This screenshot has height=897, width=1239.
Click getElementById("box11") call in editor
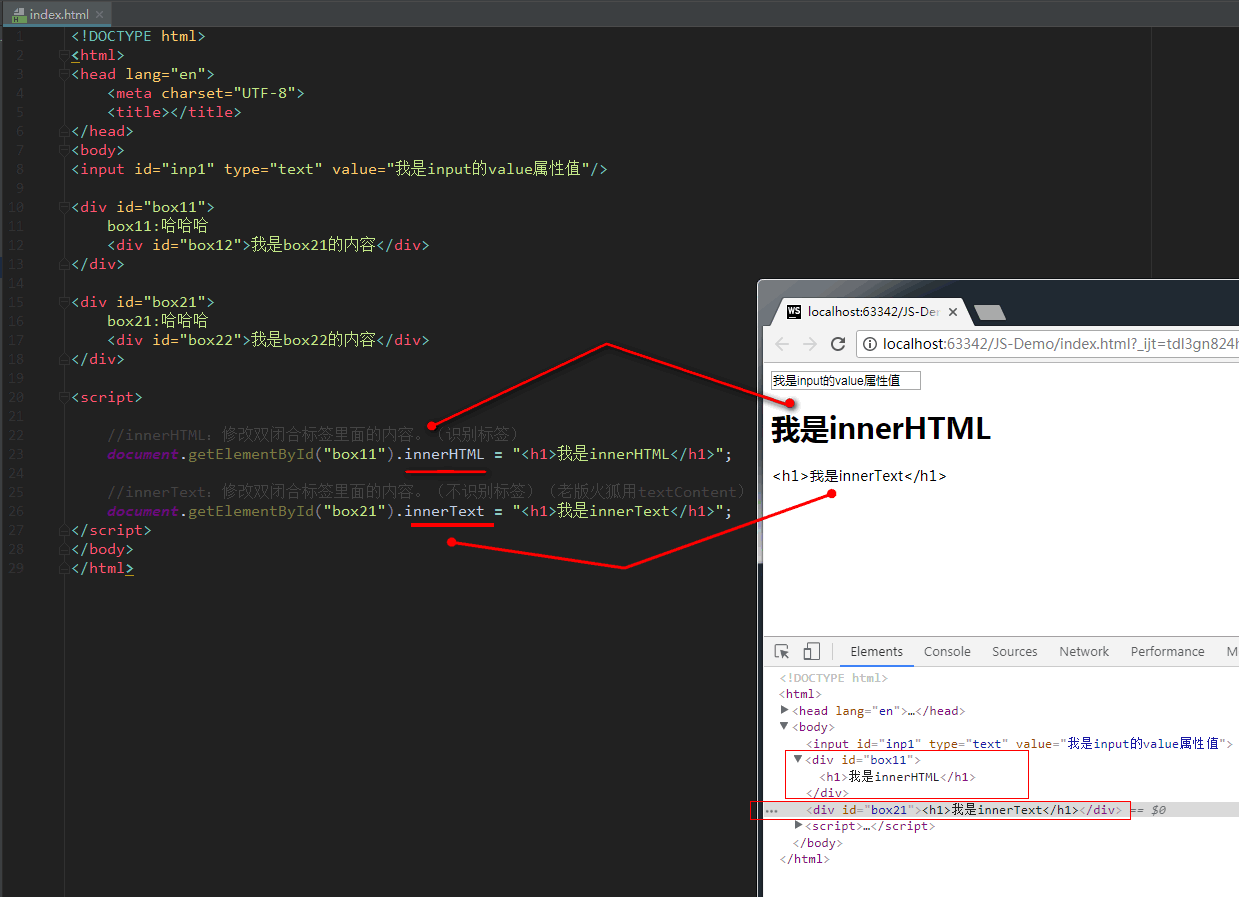291,454
